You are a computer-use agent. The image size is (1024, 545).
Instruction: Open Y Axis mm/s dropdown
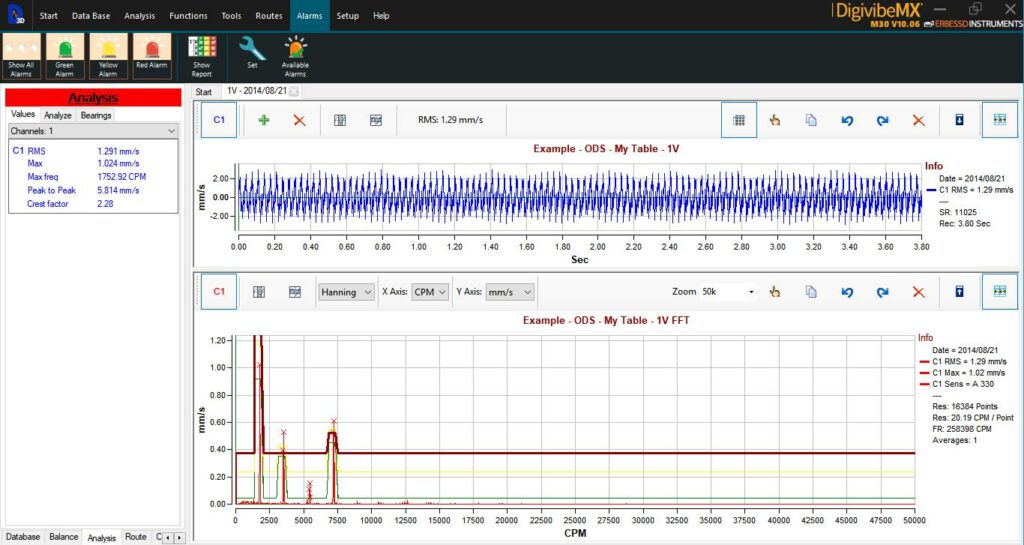point(509,292)
